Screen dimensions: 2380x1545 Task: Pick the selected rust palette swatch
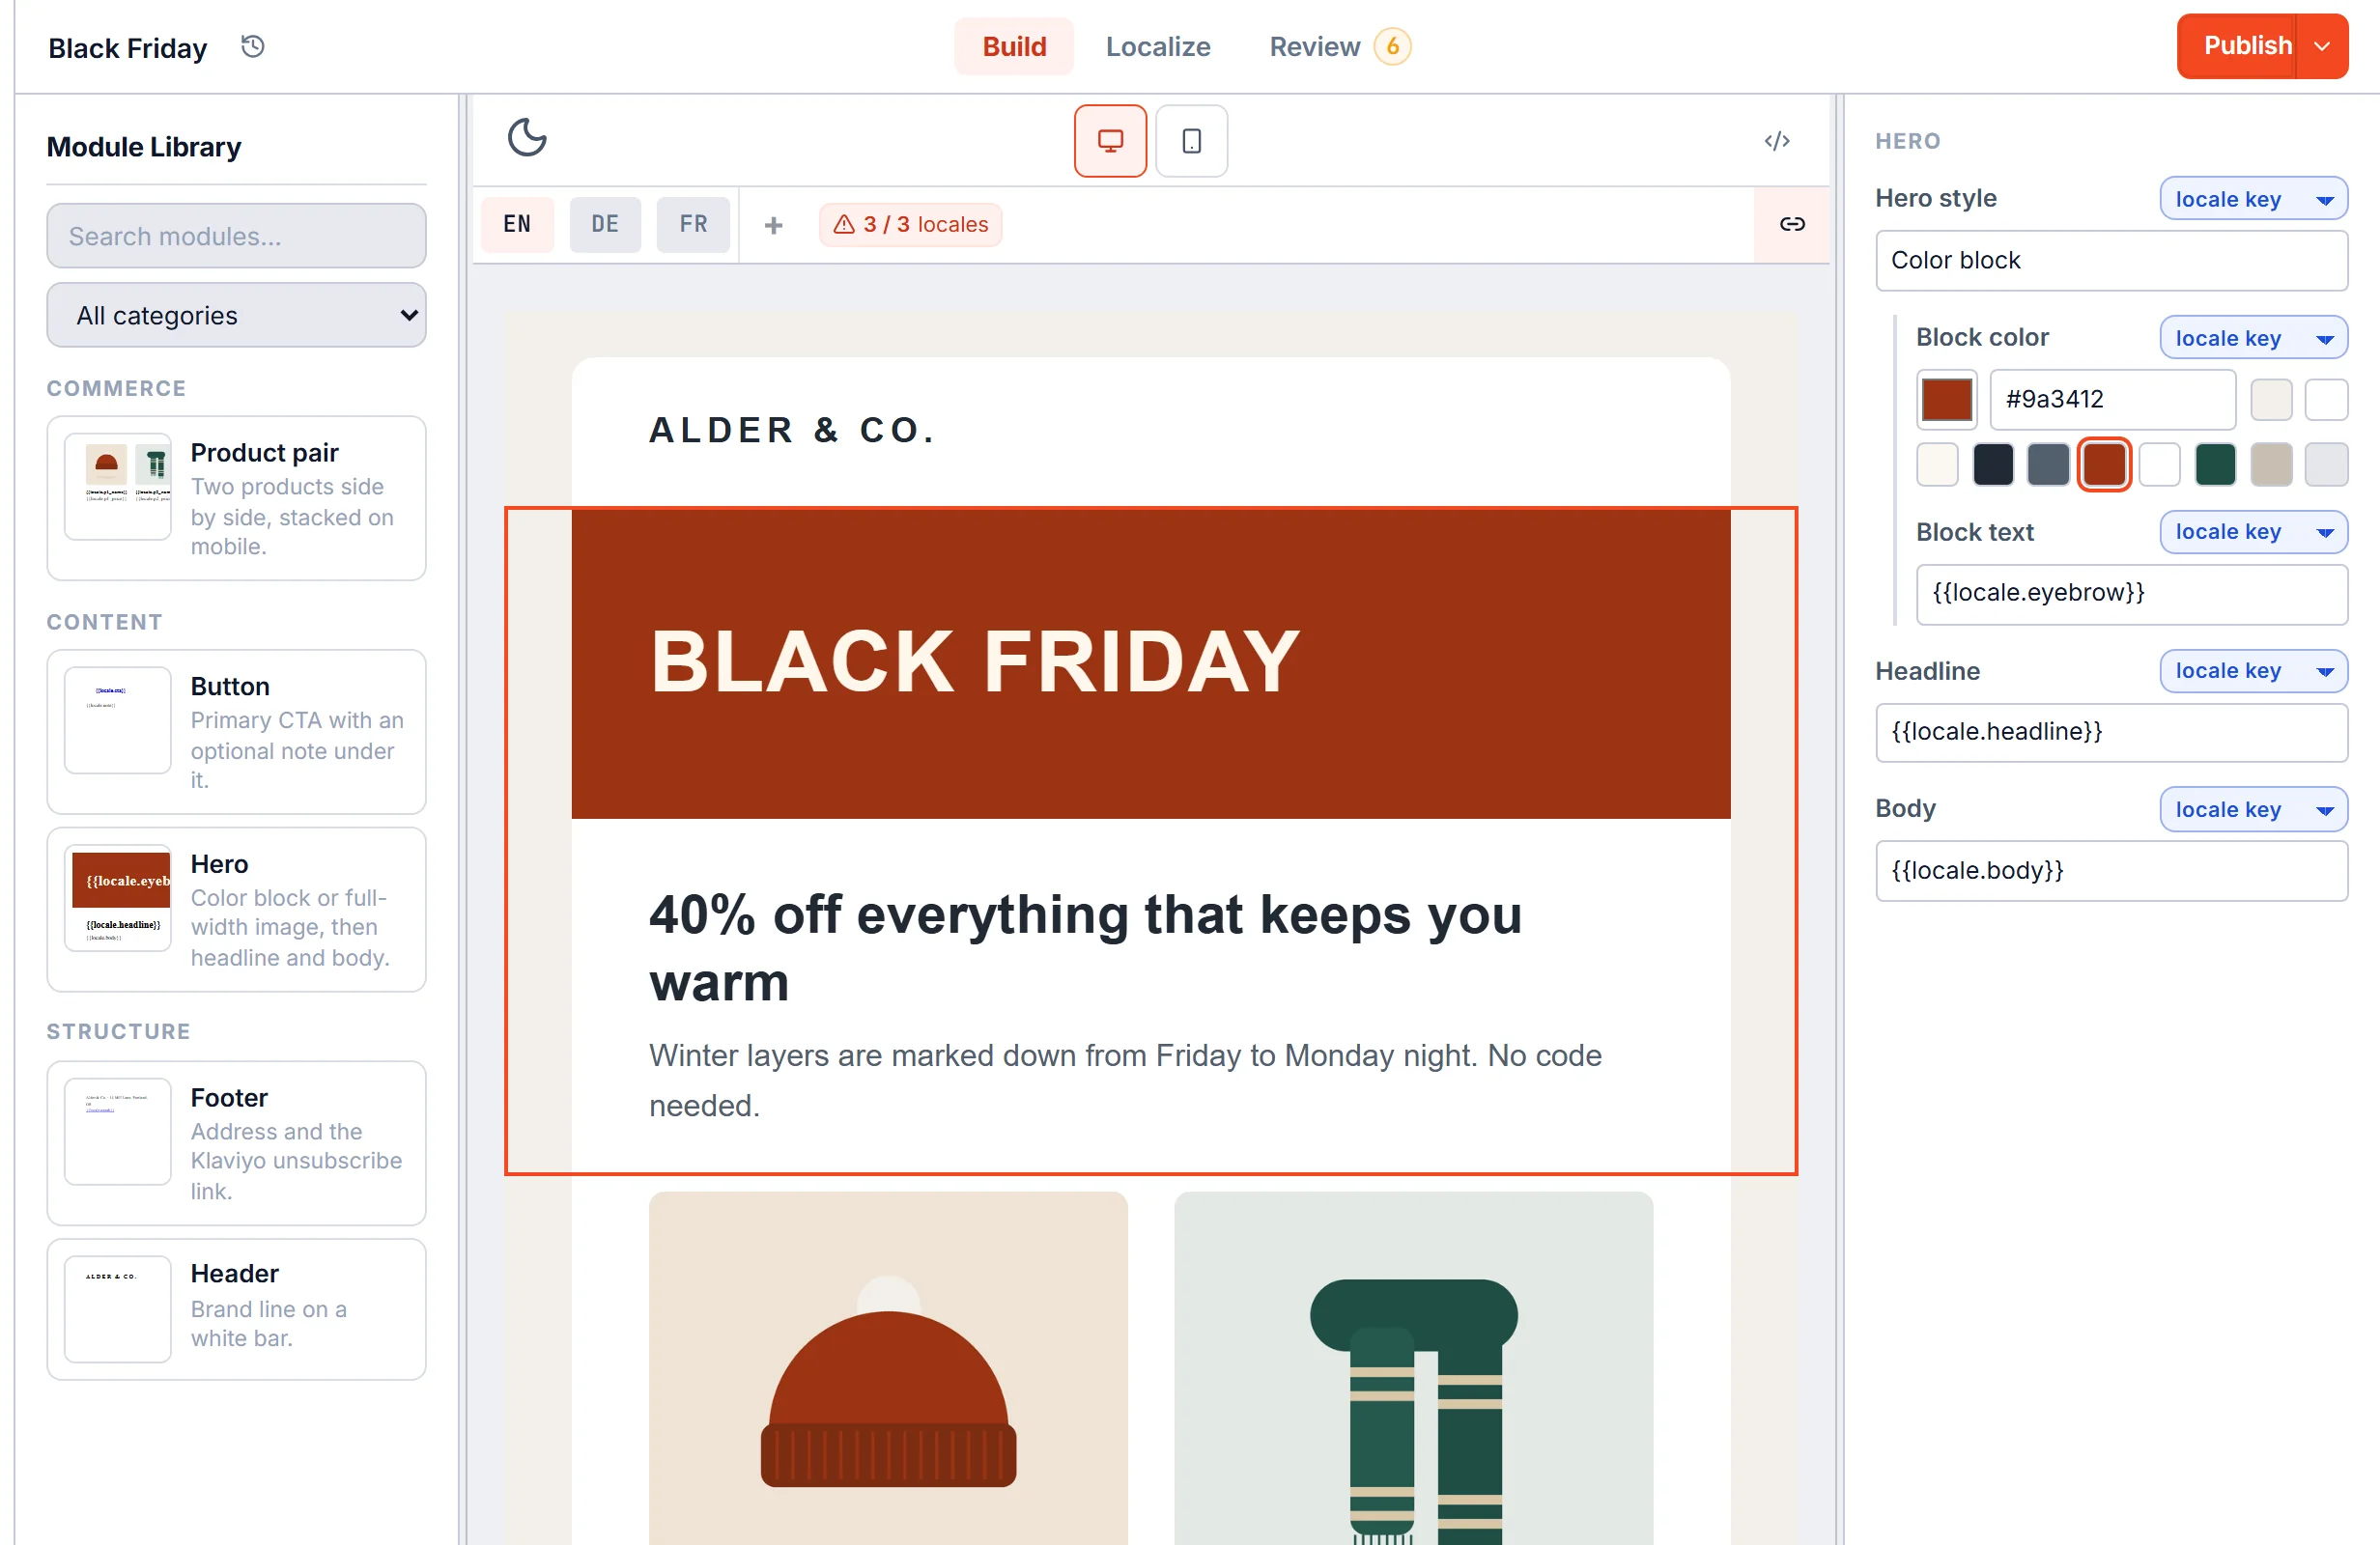tap(2104, 465)
